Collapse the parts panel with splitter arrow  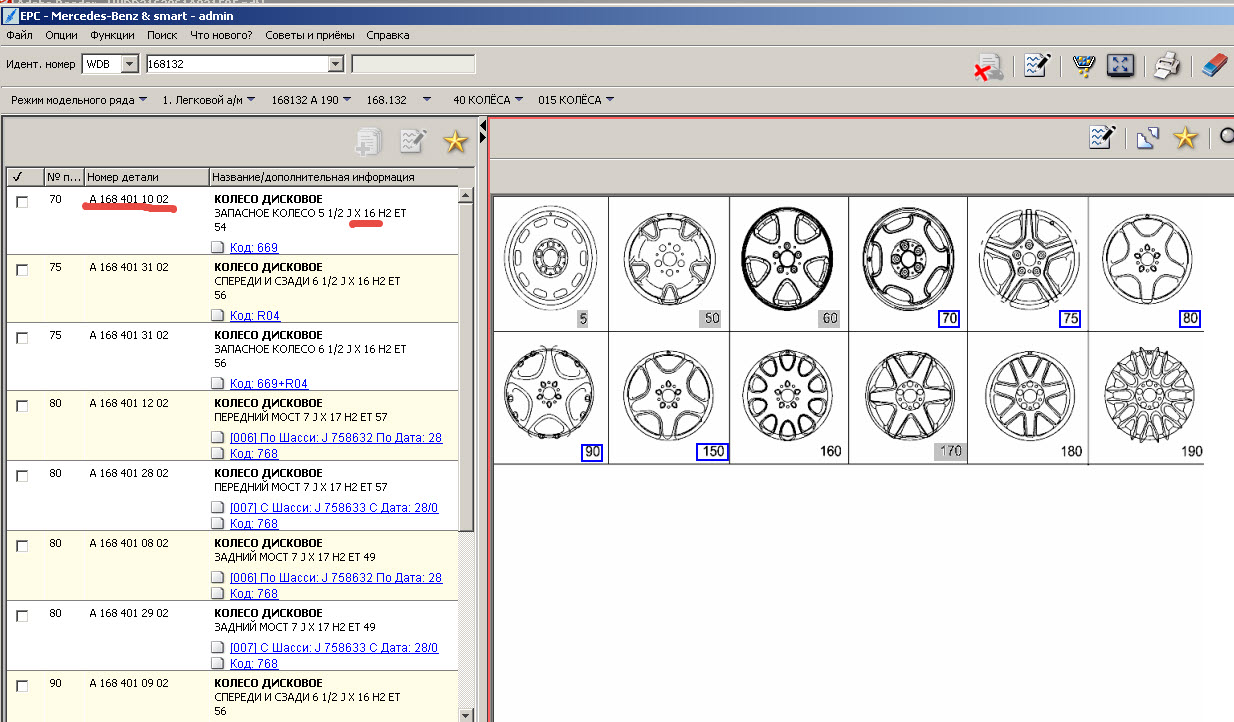482,124
